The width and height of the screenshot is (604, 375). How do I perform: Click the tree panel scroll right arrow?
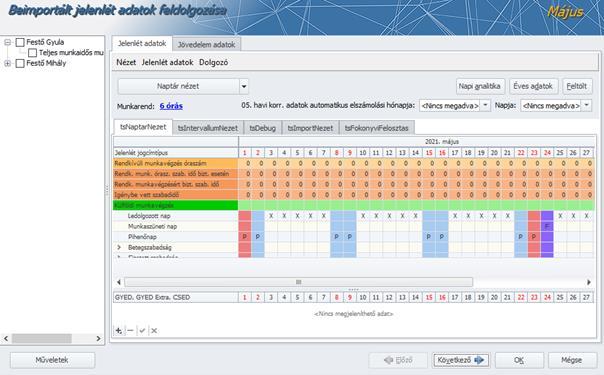98,338
